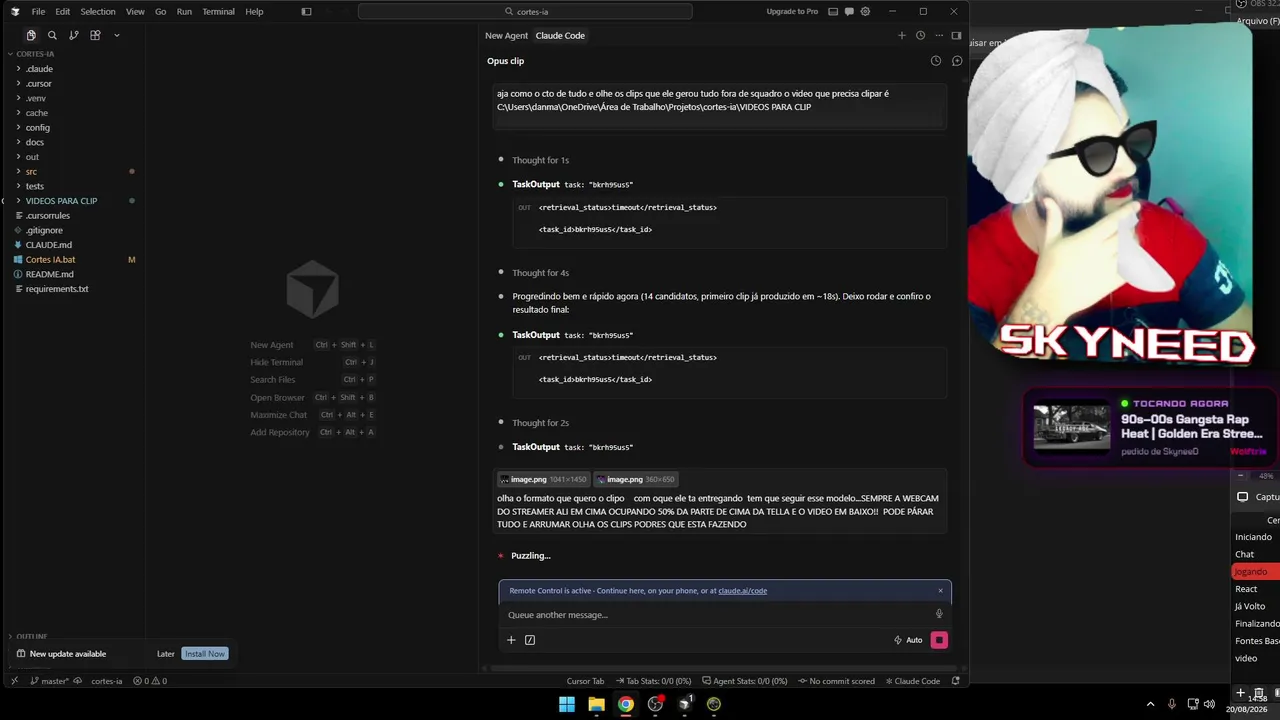Click Upgrade to Pro
The width and height of the screenshot is (1280, 720).
pos(792,12)
